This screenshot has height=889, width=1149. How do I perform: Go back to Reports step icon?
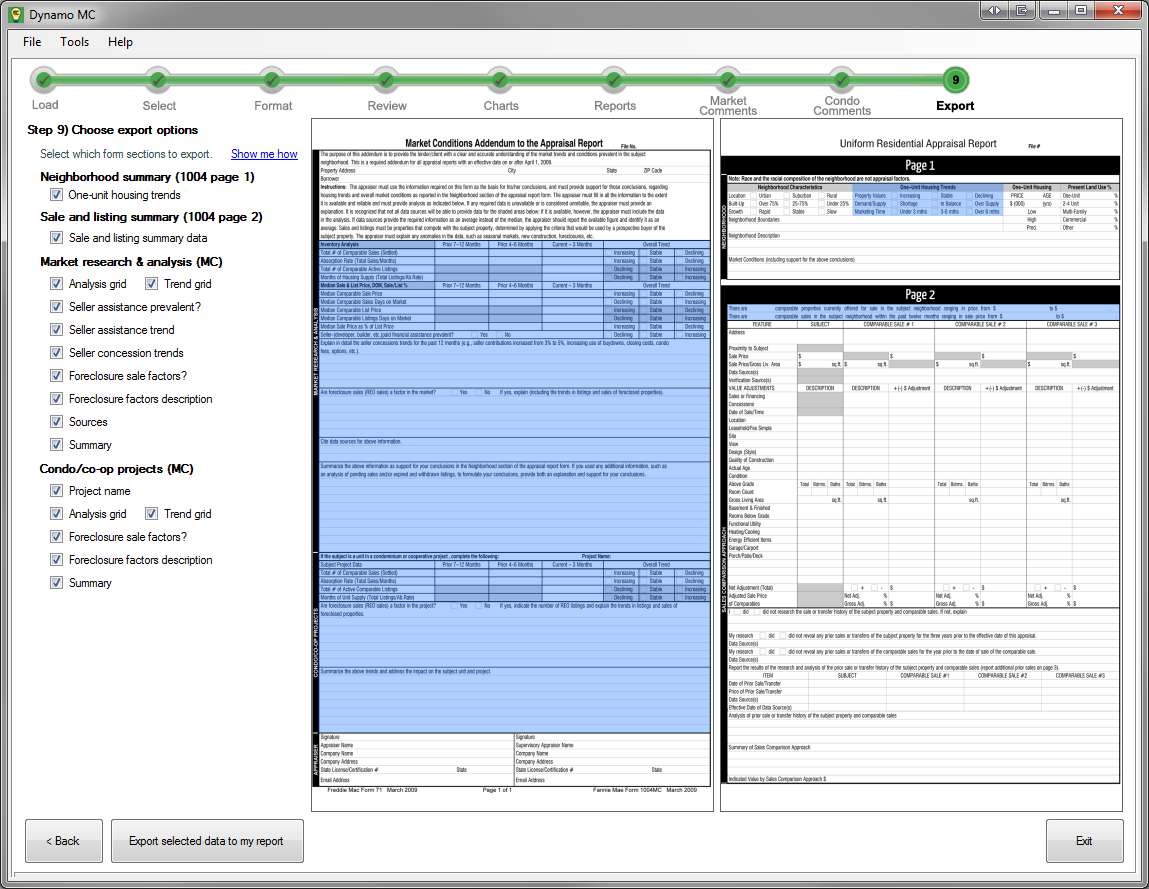614,80
